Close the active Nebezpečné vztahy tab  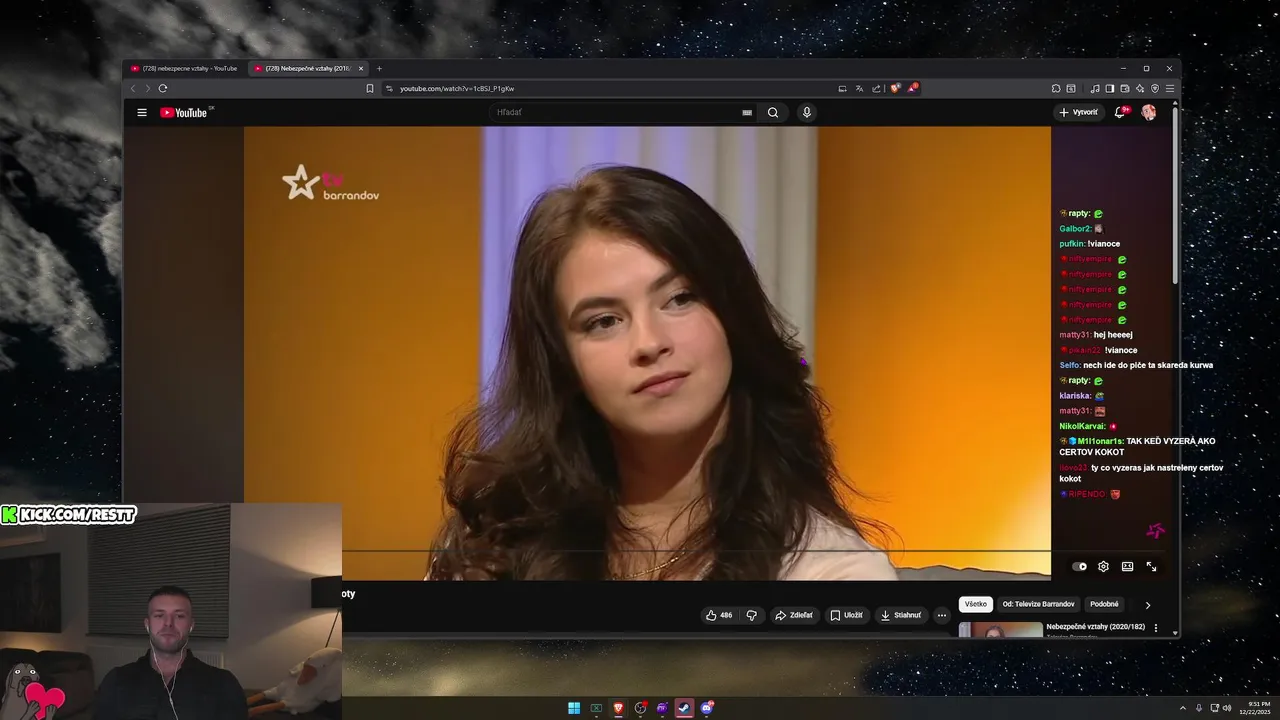(362, 68)
